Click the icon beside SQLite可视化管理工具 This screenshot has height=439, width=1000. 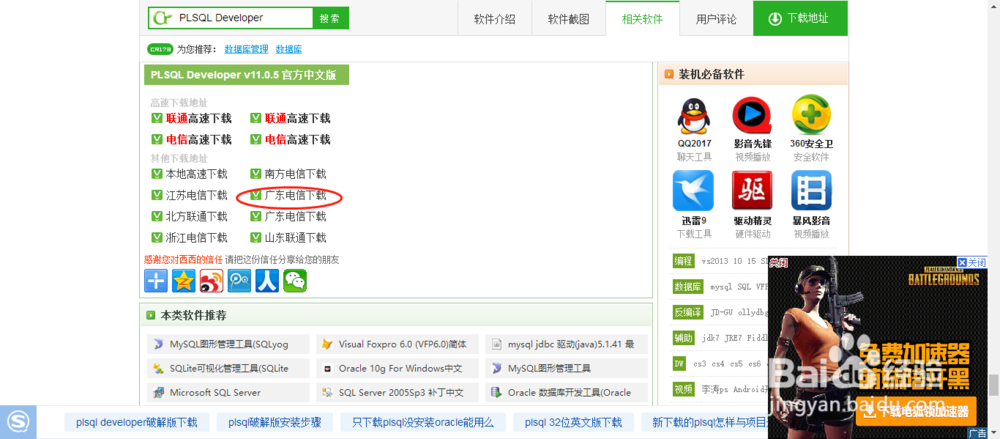tap(158, 368)
